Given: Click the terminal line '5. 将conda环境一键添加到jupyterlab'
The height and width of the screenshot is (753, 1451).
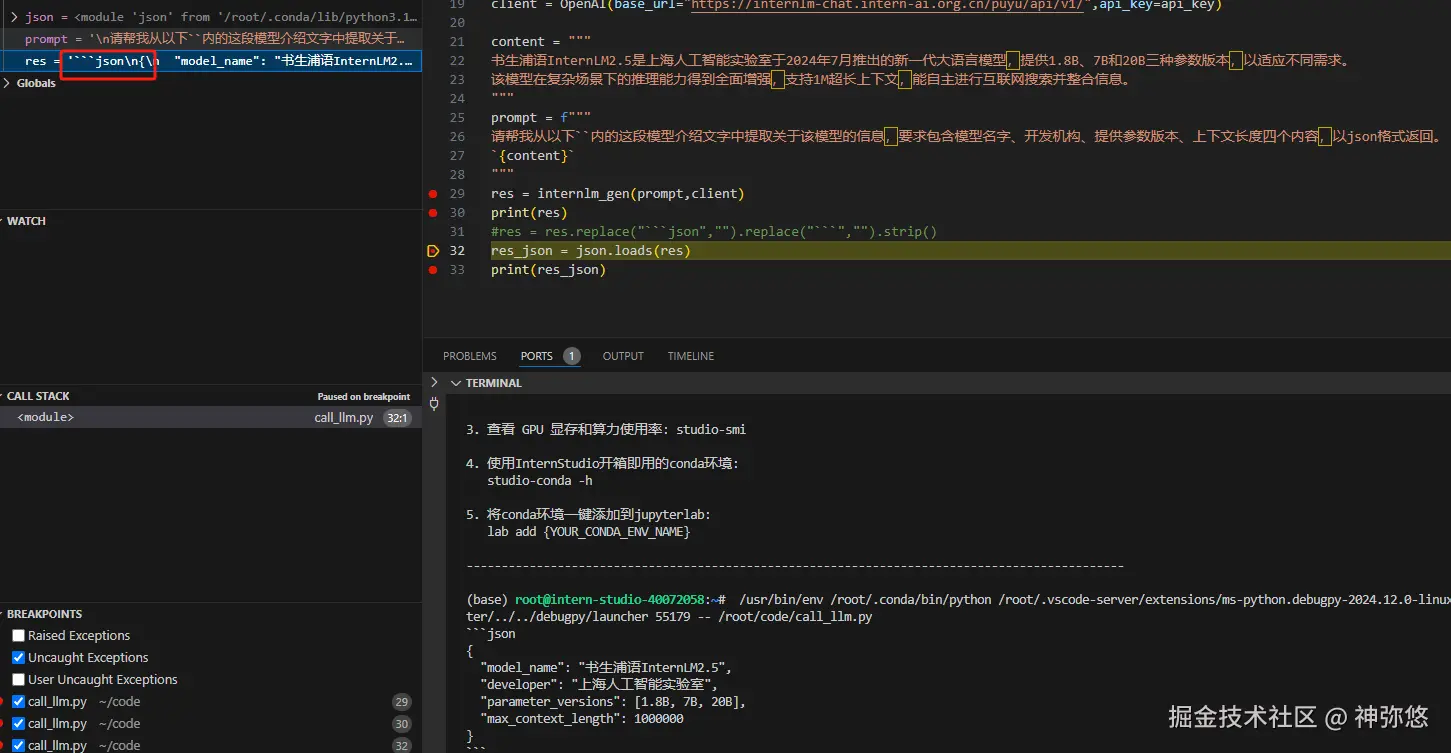Looking at the screenshot, I should coord(588,515).
